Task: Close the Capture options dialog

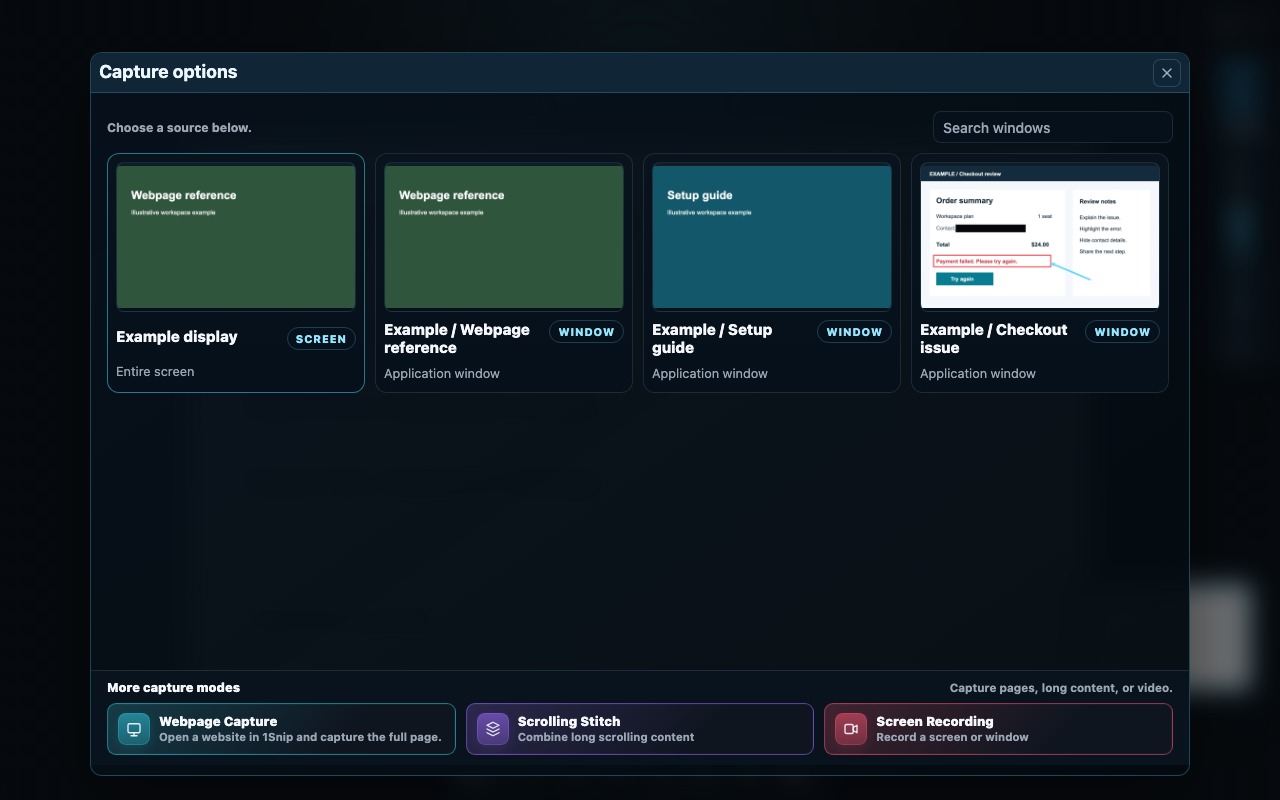Action: pos(1167,73)
